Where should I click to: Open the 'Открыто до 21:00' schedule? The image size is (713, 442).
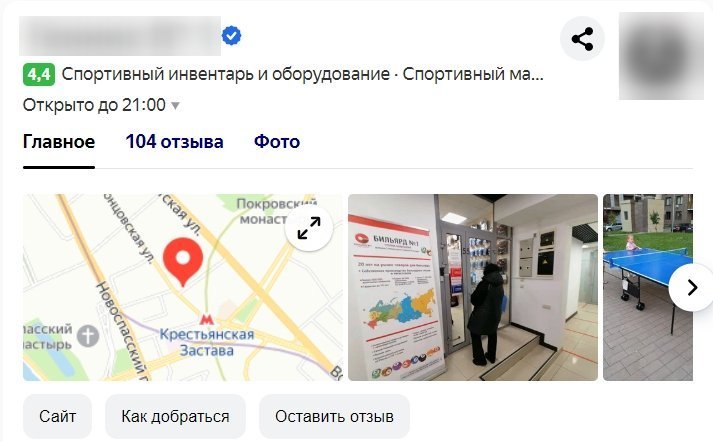click(95, 105)
